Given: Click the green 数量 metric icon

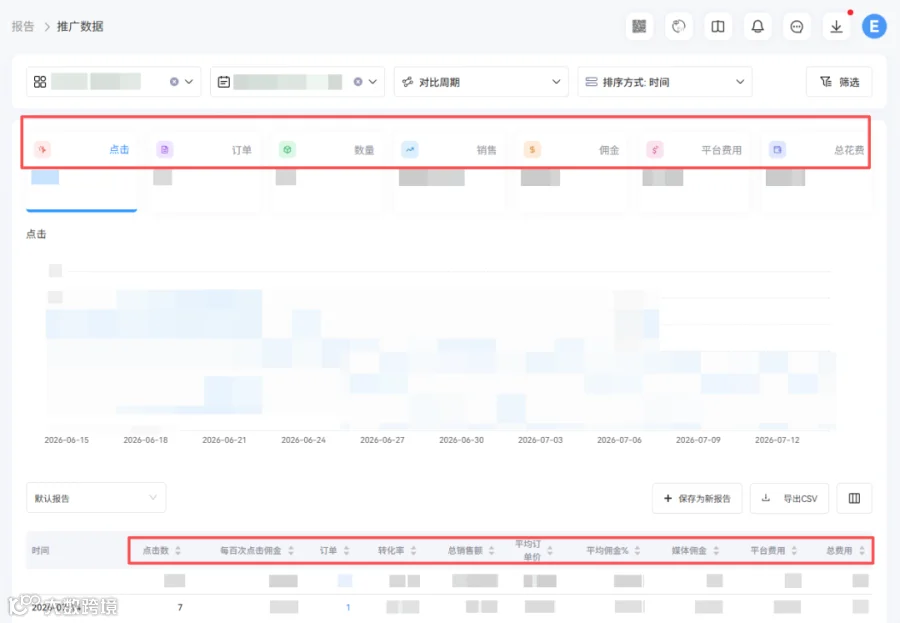Looking at the screenshot, I should point(287,150).
